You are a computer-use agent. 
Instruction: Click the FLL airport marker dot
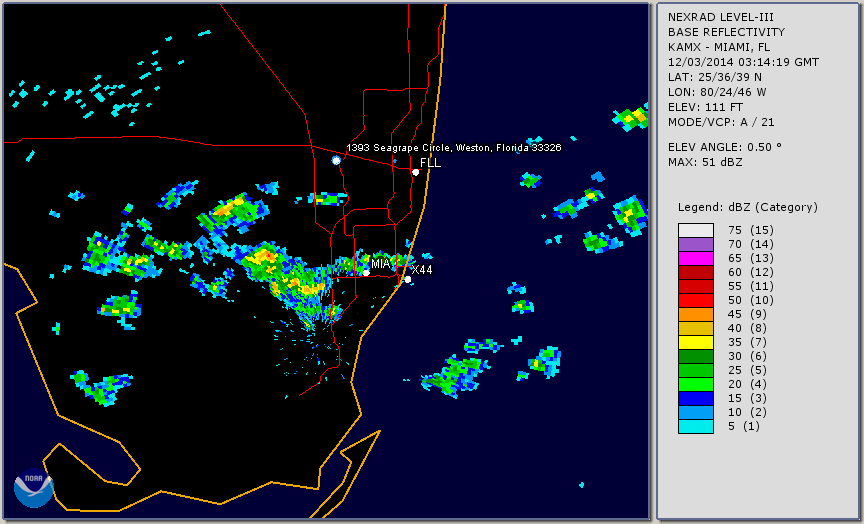[415, 172]
